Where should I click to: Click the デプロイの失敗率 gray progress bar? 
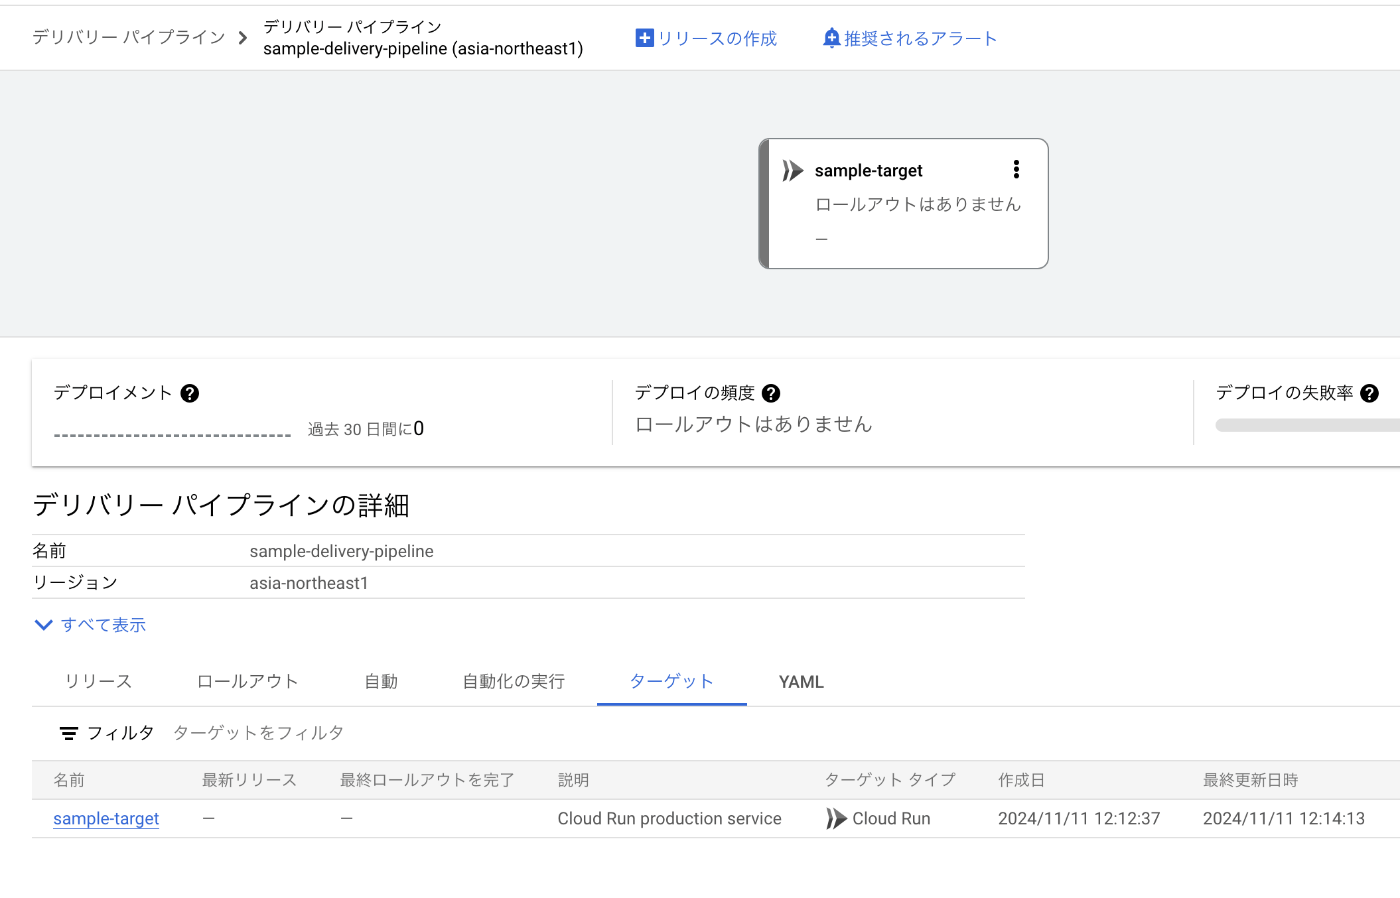(x=1307, y=425)
